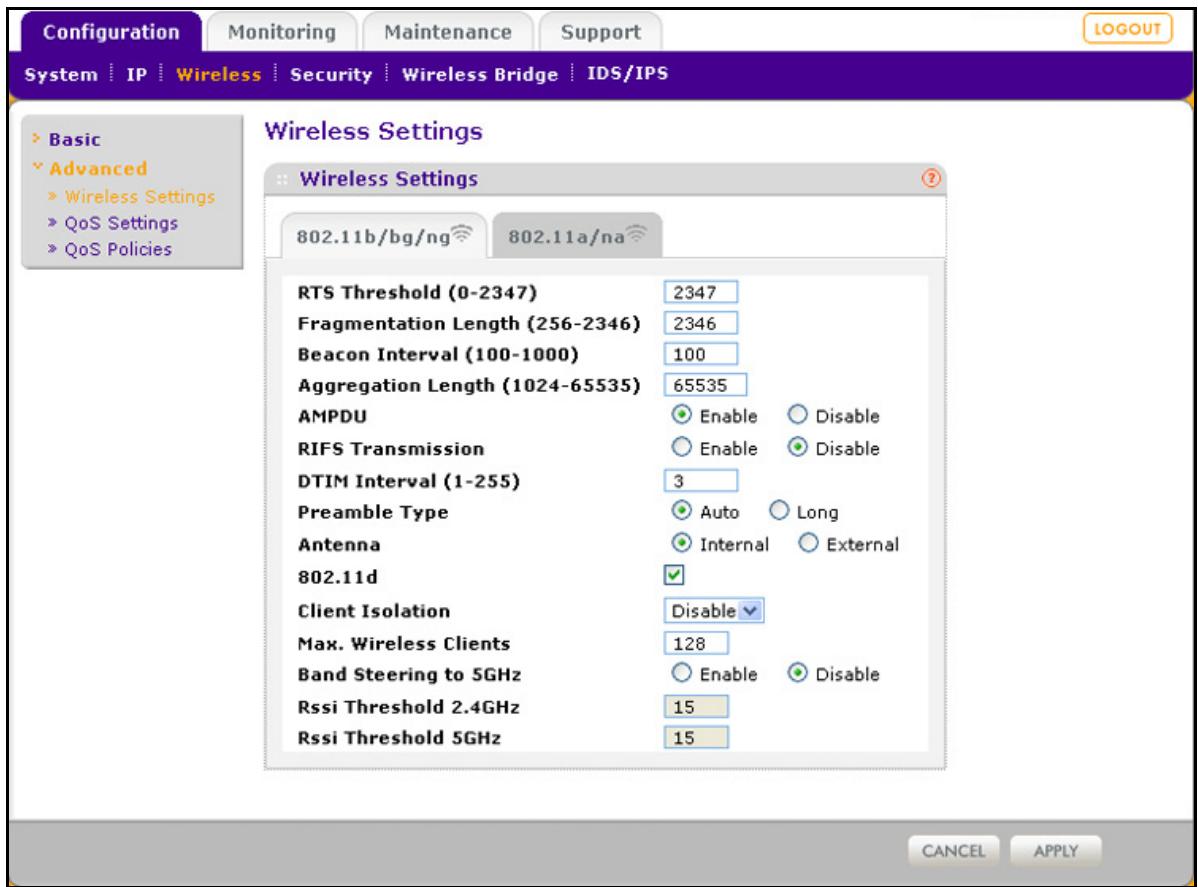Open the Client Isolation dropdown
1198x887 pixels.
714,611
